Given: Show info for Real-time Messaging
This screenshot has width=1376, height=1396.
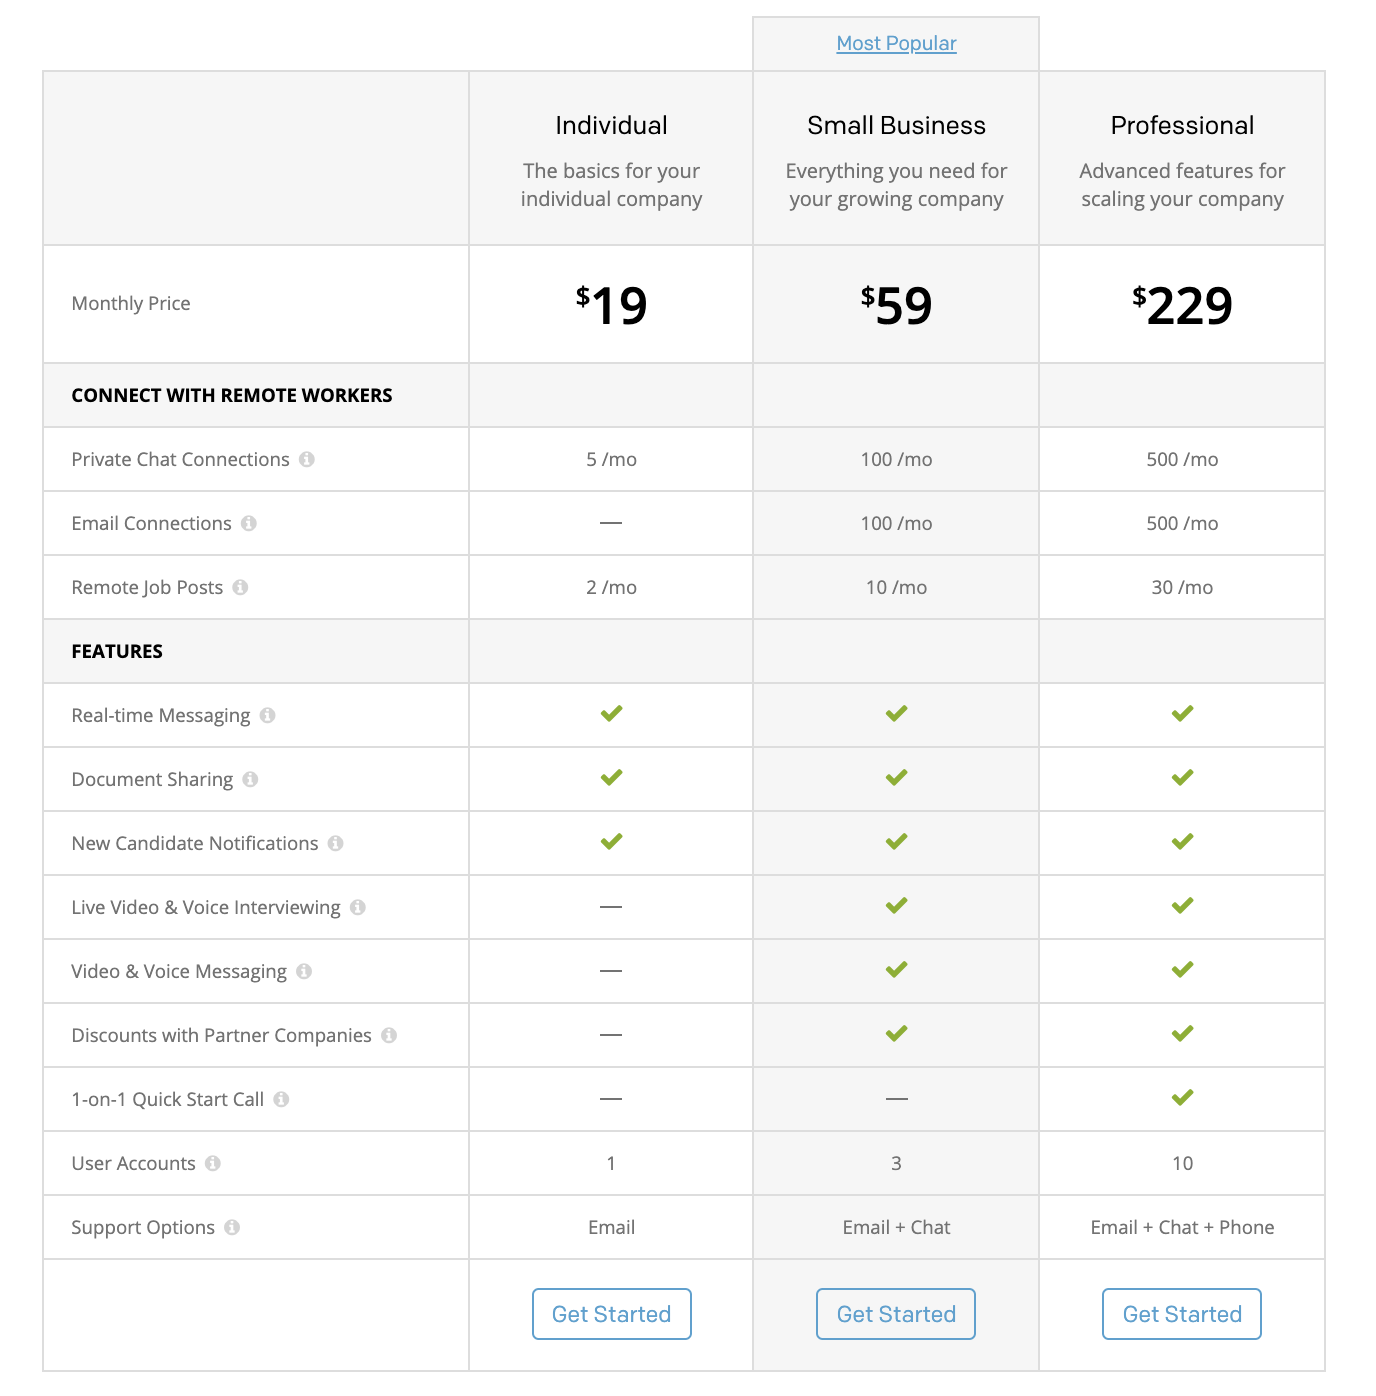Looking at the screenshot, I should tap(268, 715).
